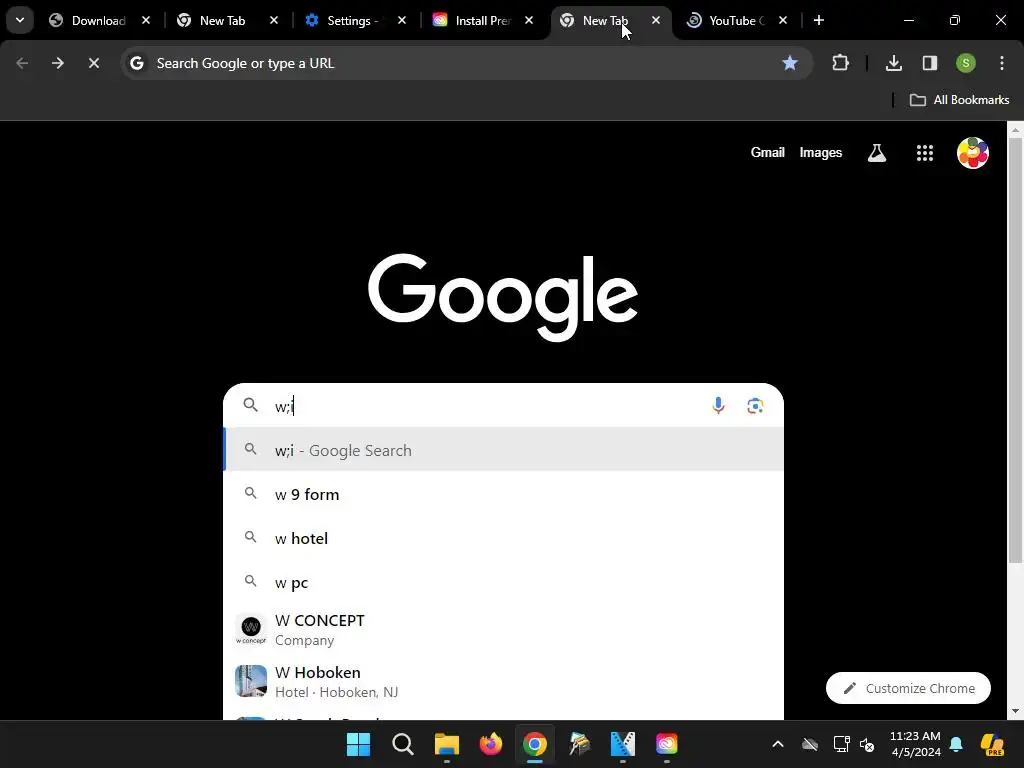The width and height of the screenshot is (1024, 768).
Task: Open the notifications bell icon
Action: 956,744
